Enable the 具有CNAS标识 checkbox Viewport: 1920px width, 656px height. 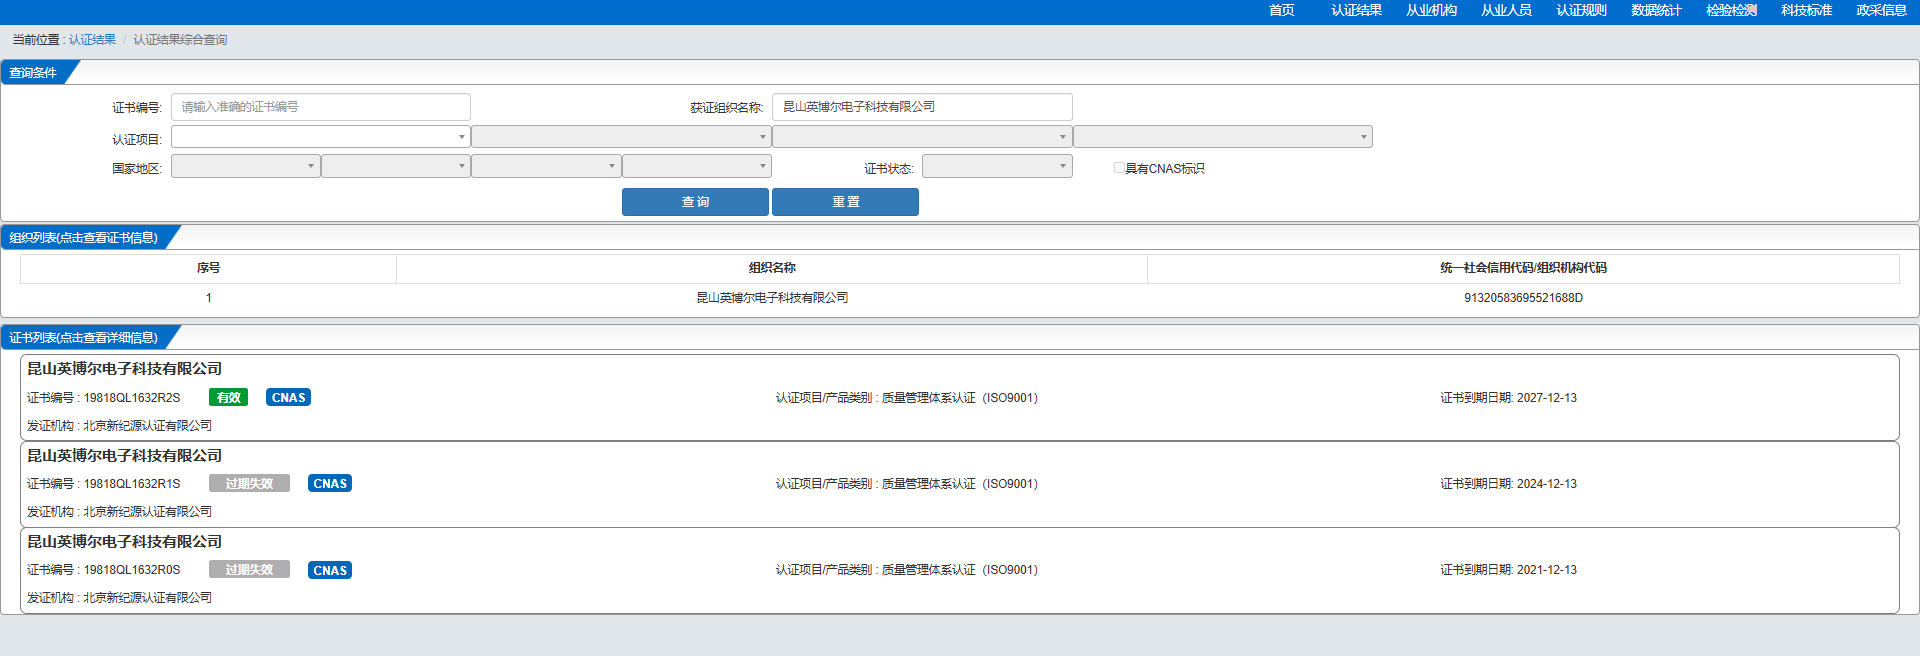(1119, 168)
